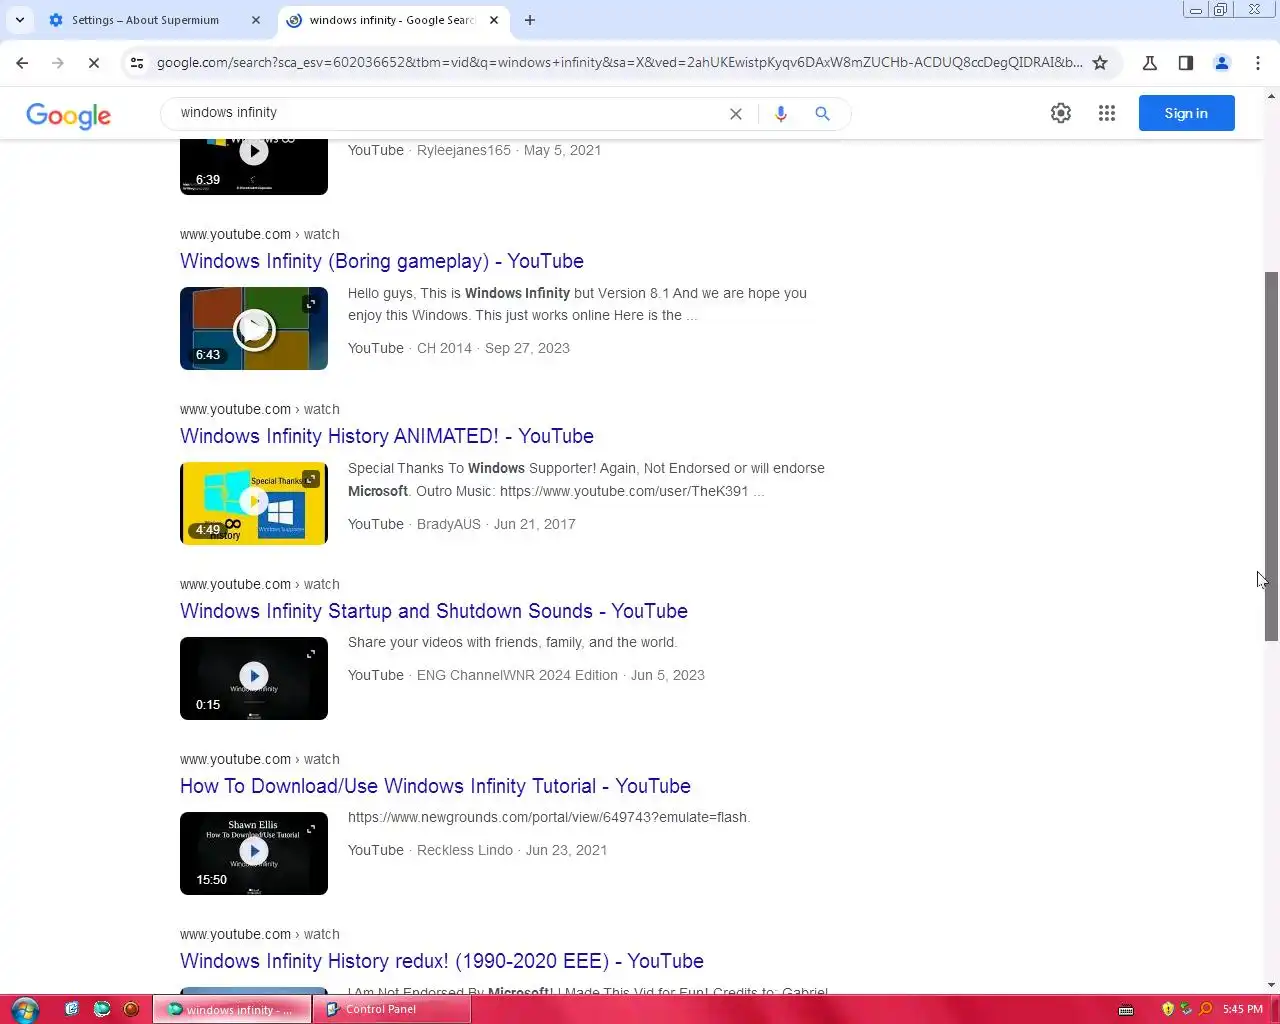Open Google quick settings gear

pyautogui.click(x=1061, y=113)
